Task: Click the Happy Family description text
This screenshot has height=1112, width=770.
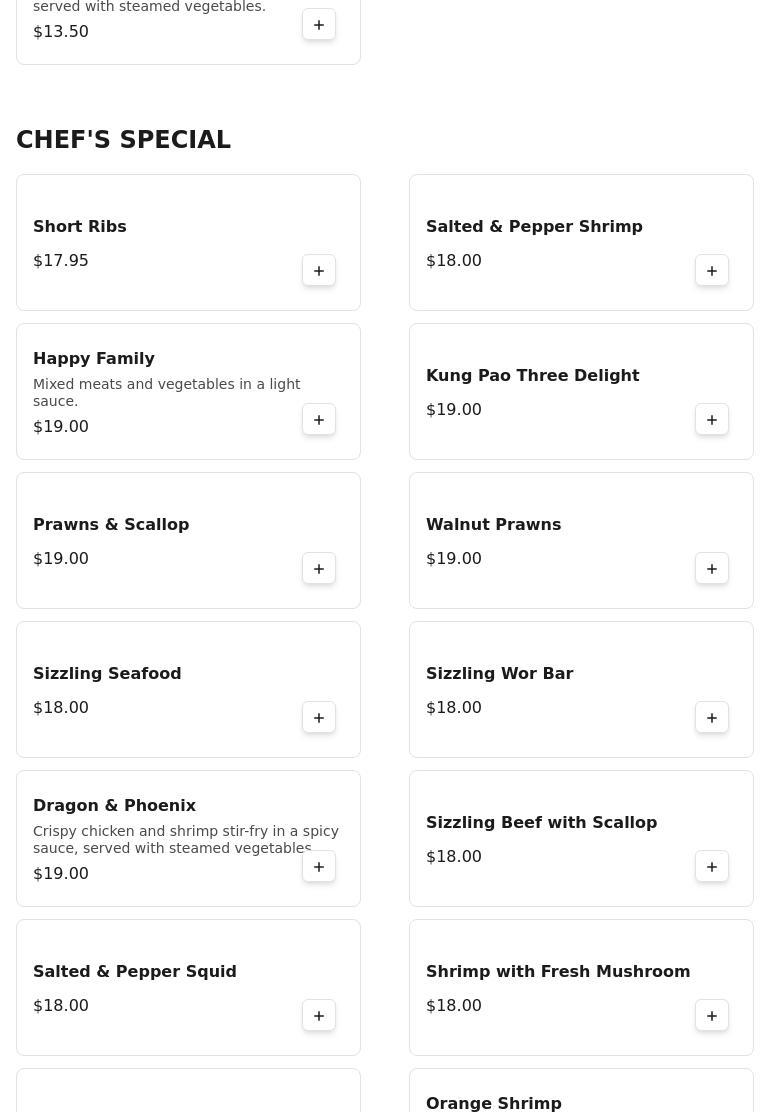Action: coord(166,393)
